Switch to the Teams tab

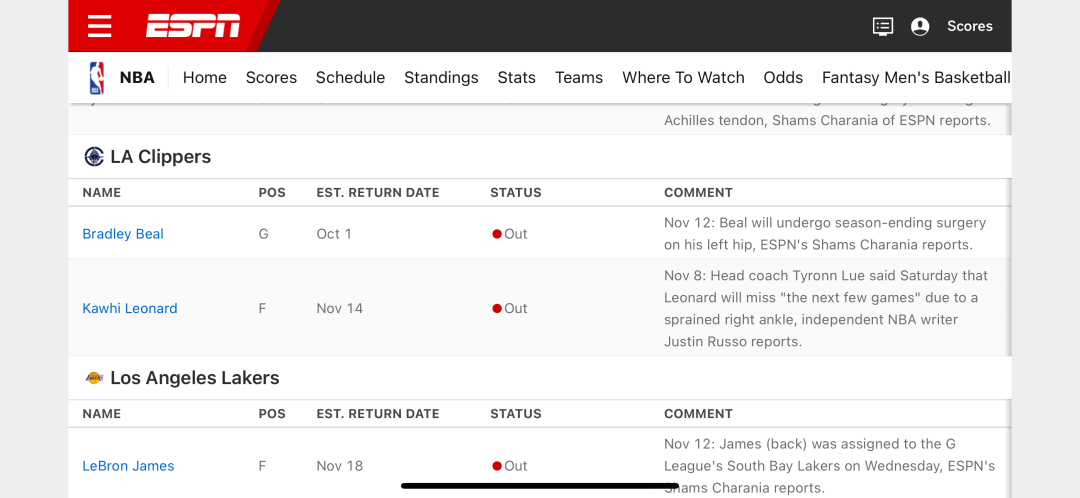tap(579, 78)
